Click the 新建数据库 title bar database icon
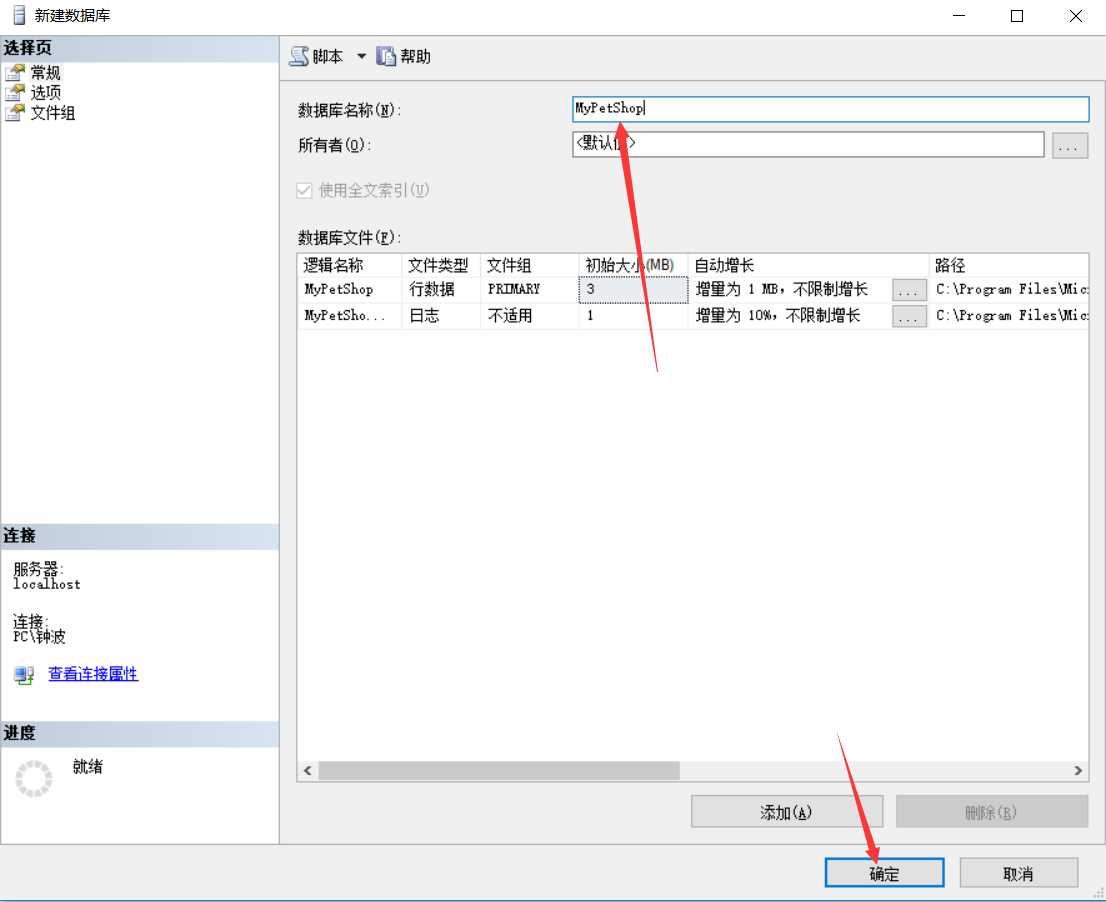The image size is (1106, 902). 19,15
